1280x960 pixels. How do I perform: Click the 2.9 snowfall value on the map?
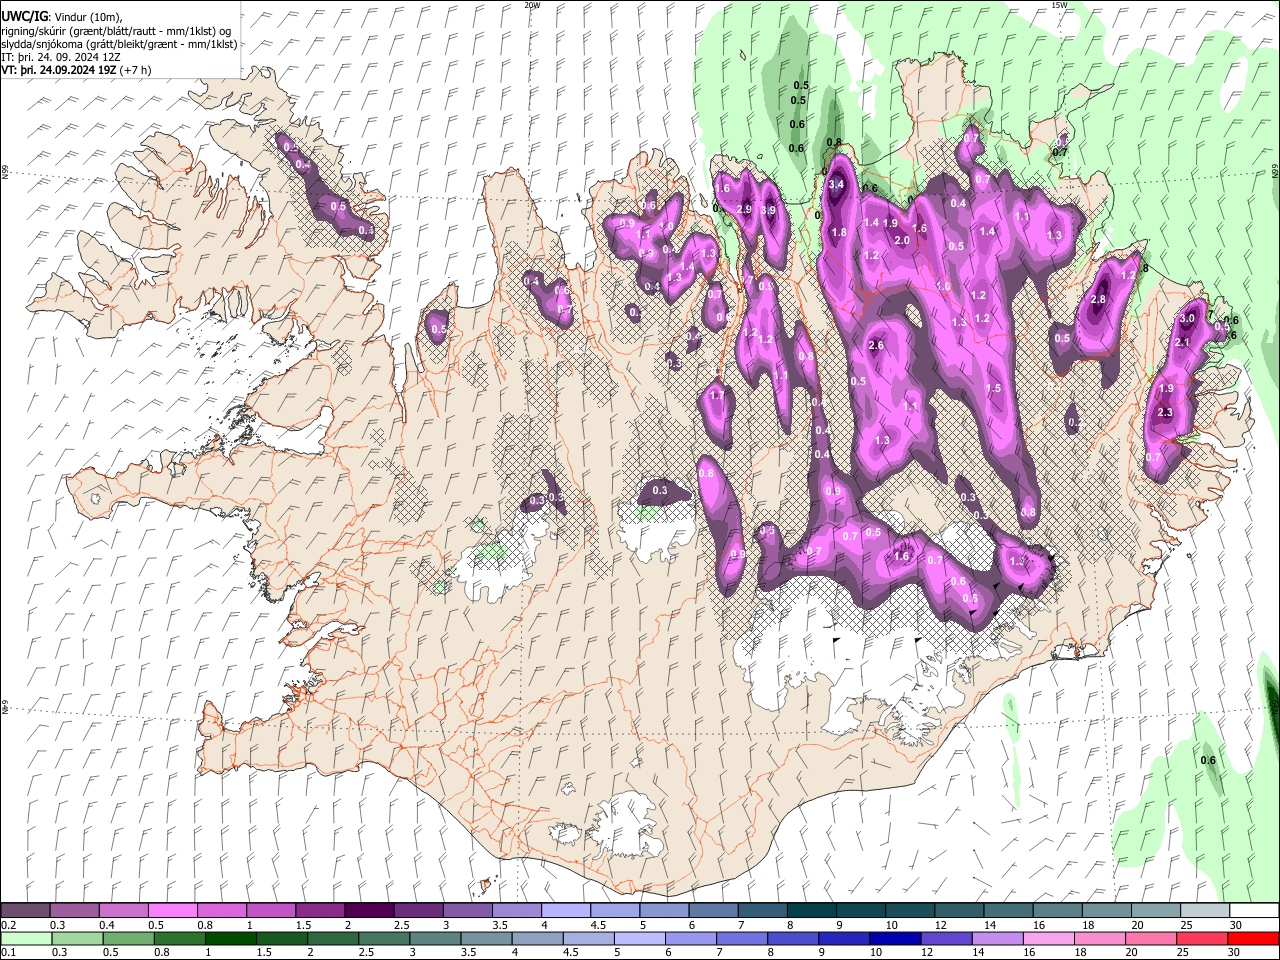pos(744,209)
